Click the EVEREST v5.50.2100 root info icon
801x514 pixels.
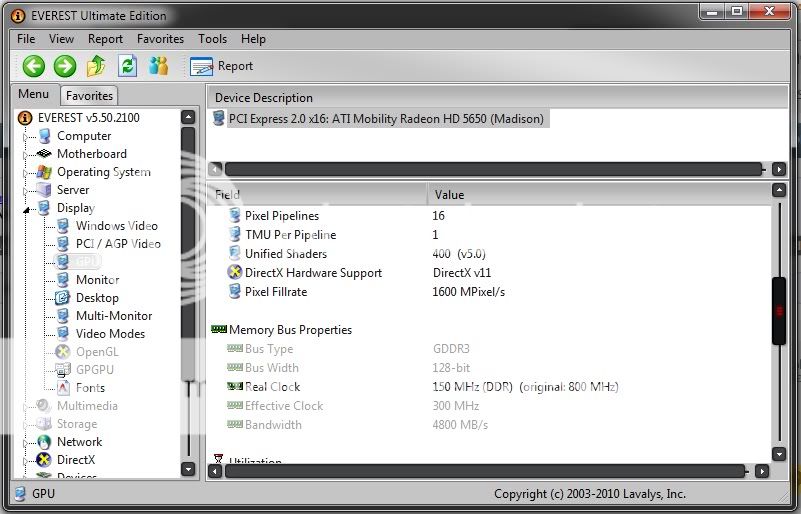25,118
